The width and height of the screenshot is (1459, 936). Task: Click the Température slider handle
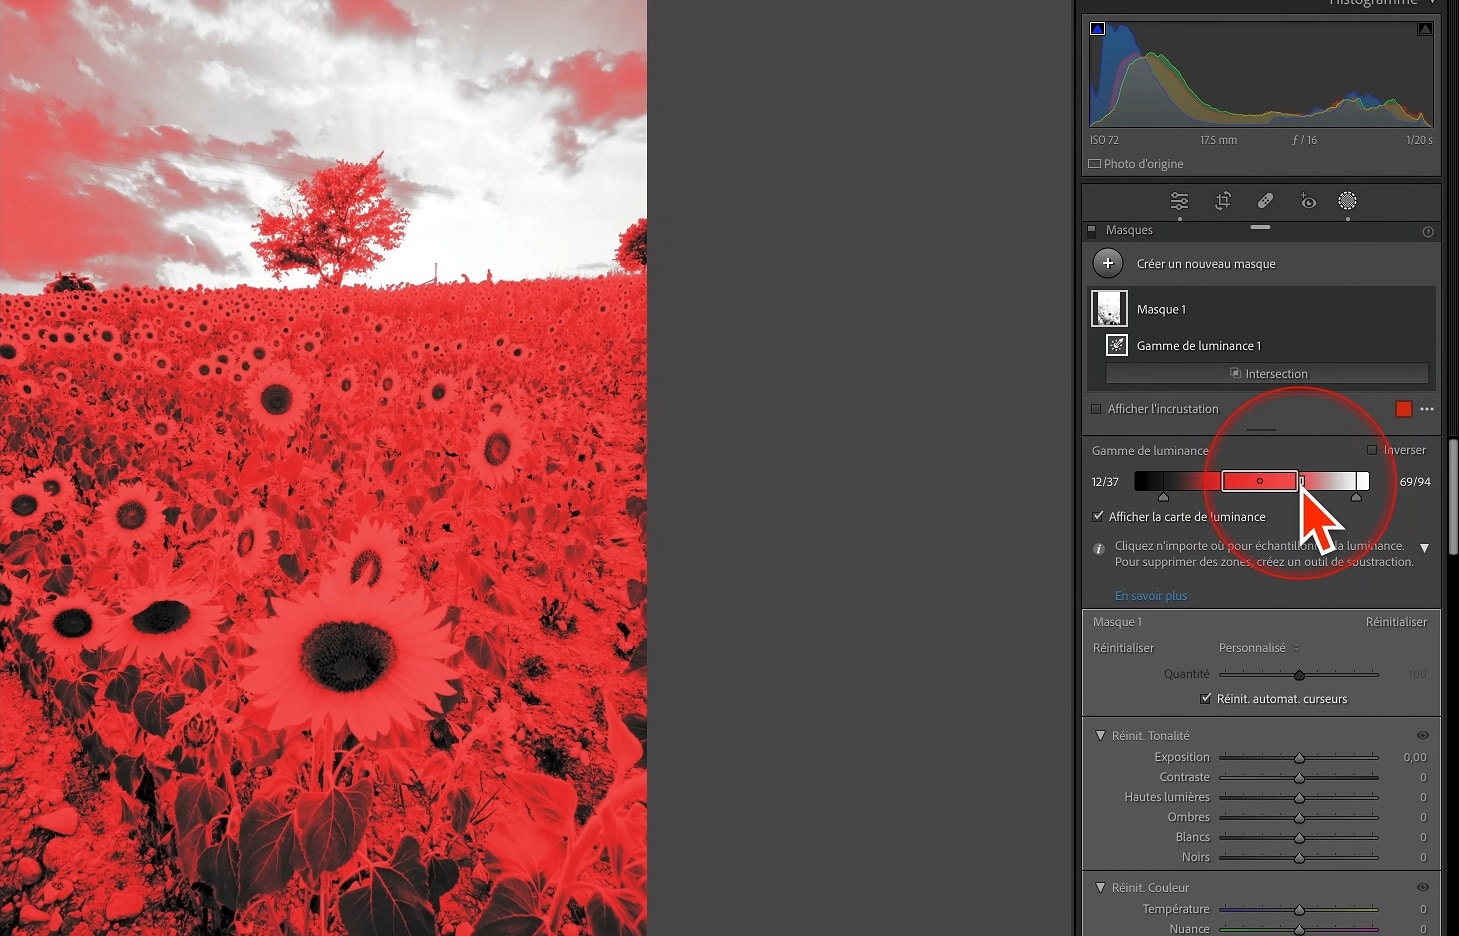click(1299, 910)
